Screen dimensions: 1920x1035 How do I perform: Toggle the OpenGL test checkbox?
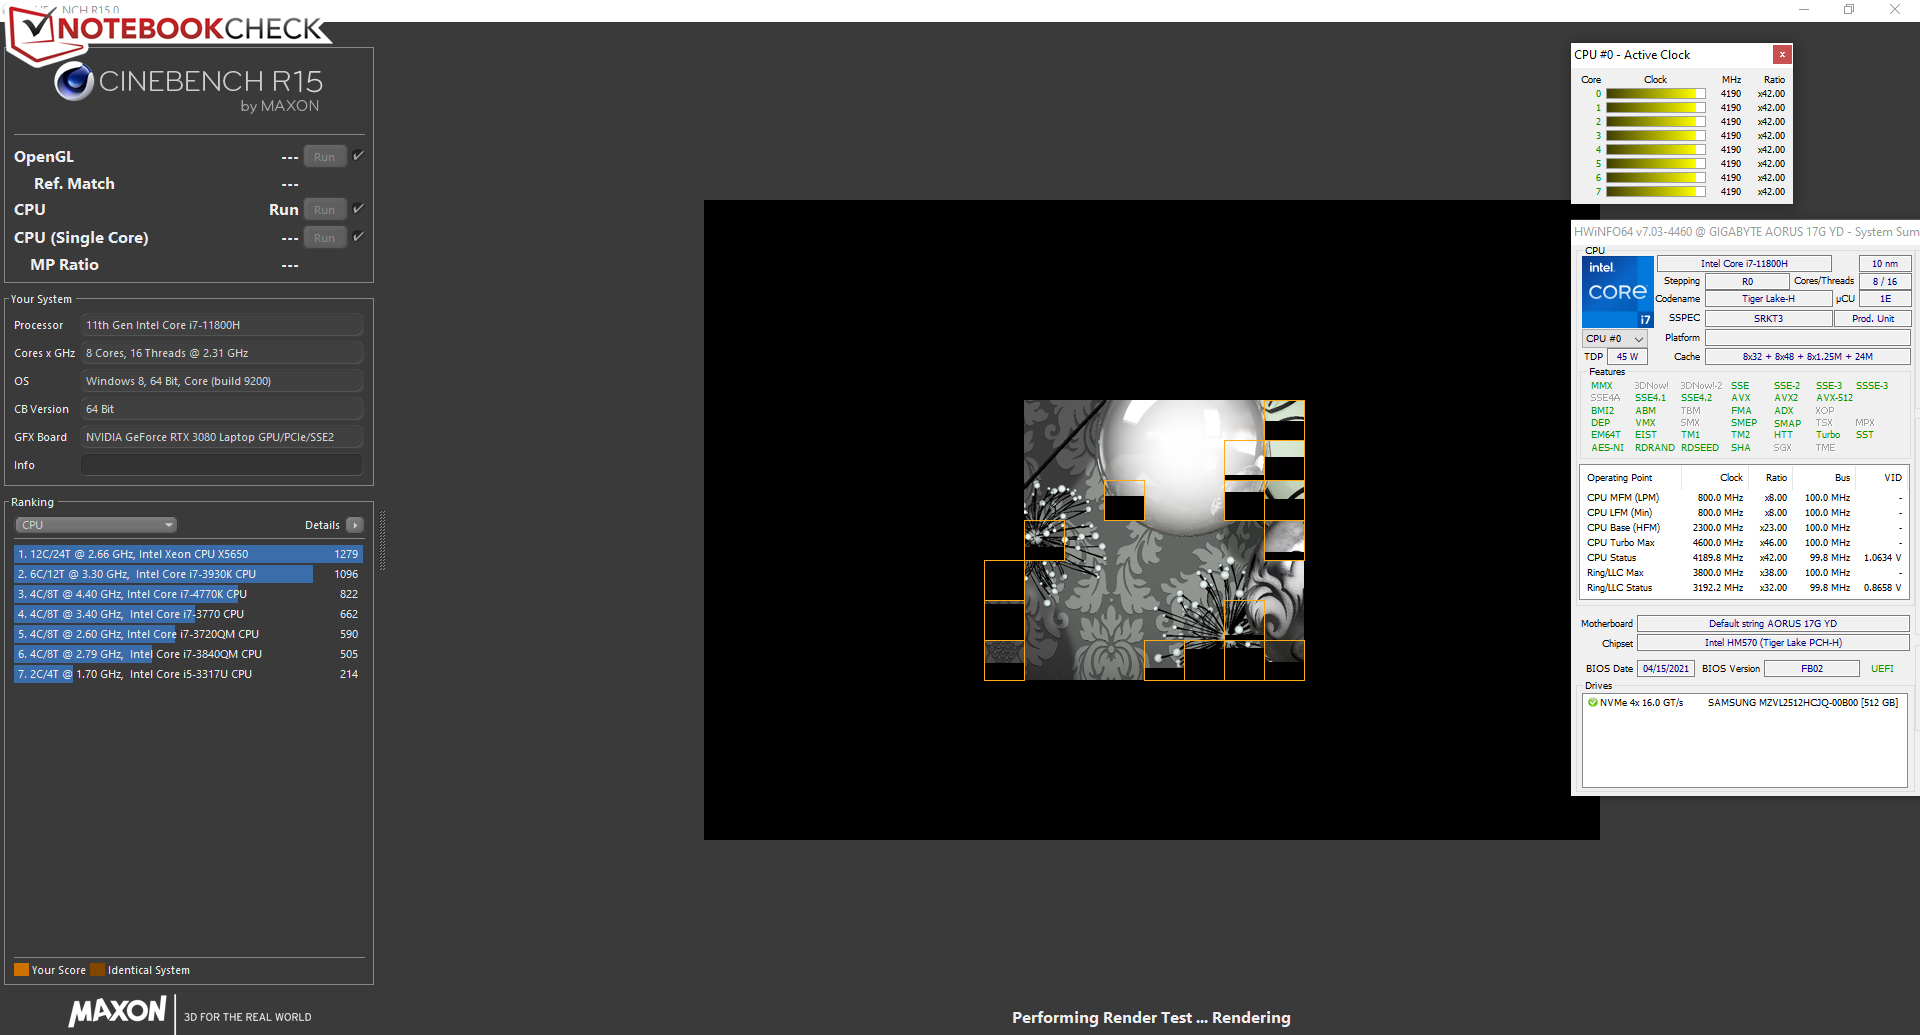coord(358,156)
